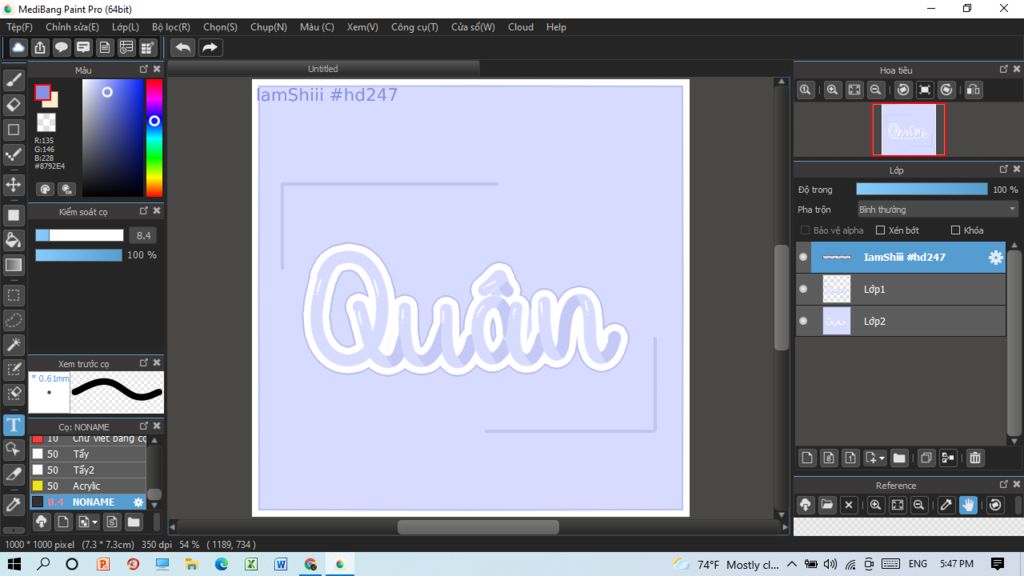Toggle the Bảo vệ alpha checkbox
Screen dimensions: 1024x576
point(805,230)
